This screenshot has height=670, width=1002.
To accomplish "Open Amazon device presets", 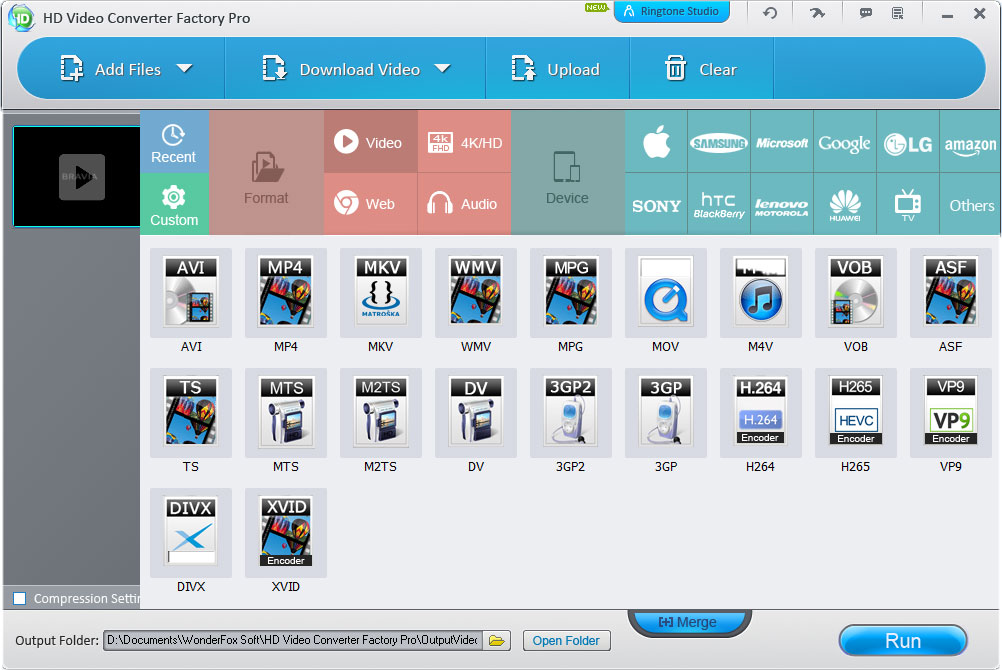I will [x=970, y=142].
